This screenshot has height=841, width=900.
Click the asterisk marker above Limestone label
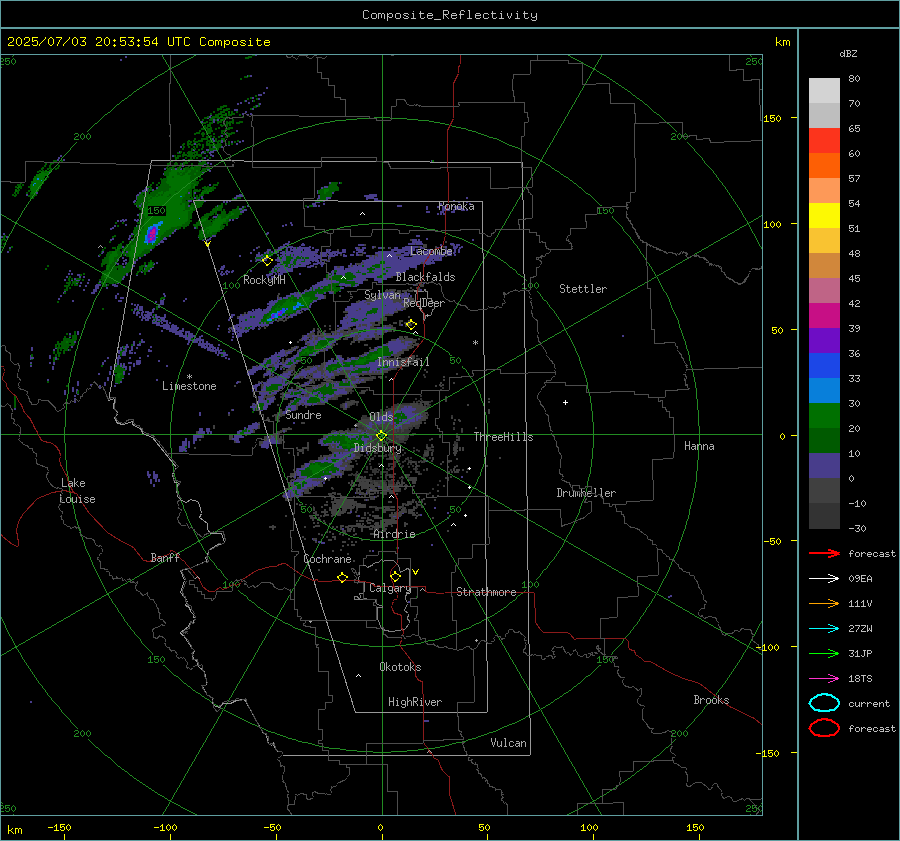click(x=189, y=377)
